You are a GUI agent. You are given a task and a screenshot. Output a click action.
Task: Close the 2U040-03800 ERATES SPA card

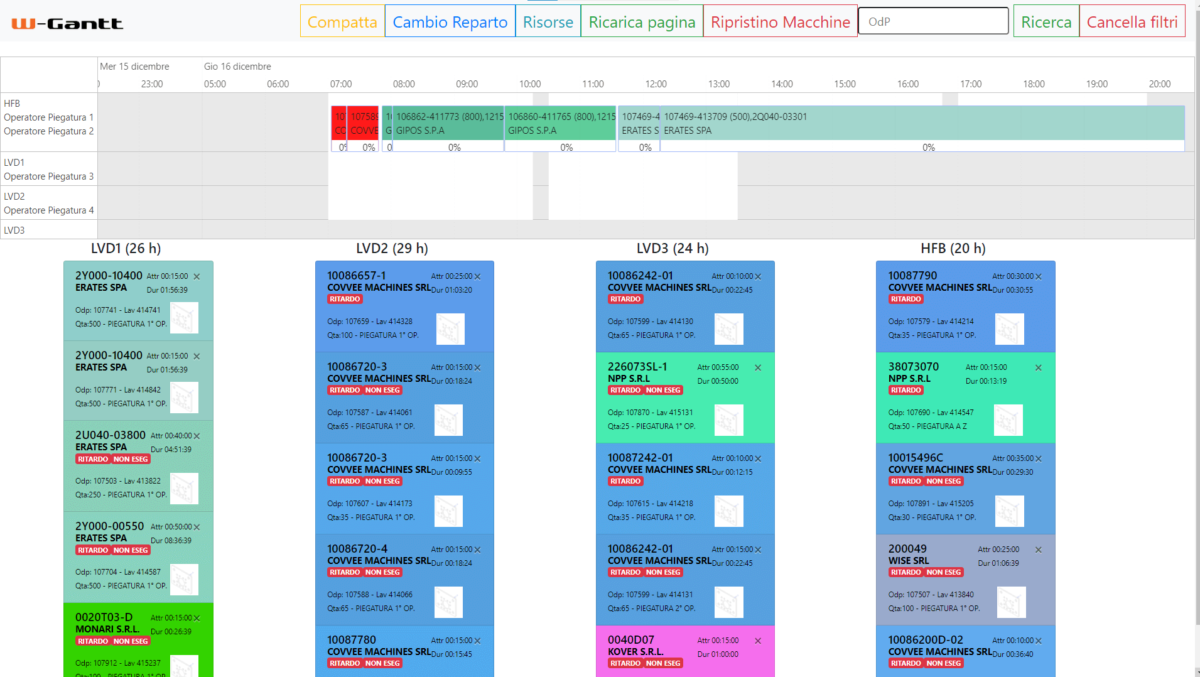pyautogui.click(x=196, y=435)
